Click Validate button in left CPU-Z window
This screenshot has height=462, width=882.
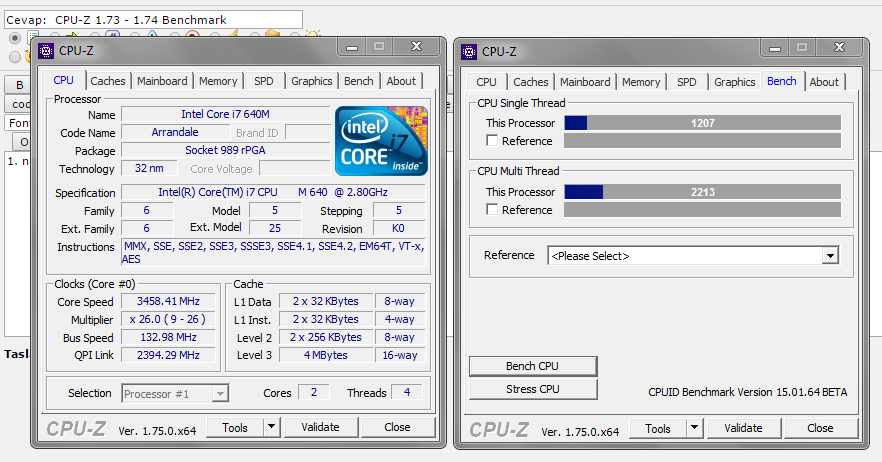point(321,427)
